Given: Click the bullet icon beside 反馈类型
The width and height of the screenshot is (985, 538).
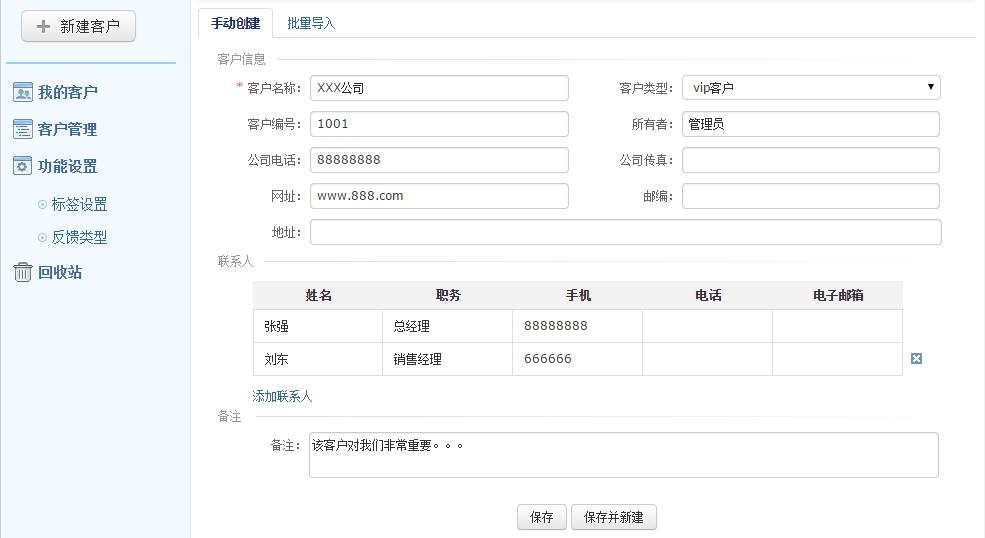Looking at the screenshot, I should point(43,238).
